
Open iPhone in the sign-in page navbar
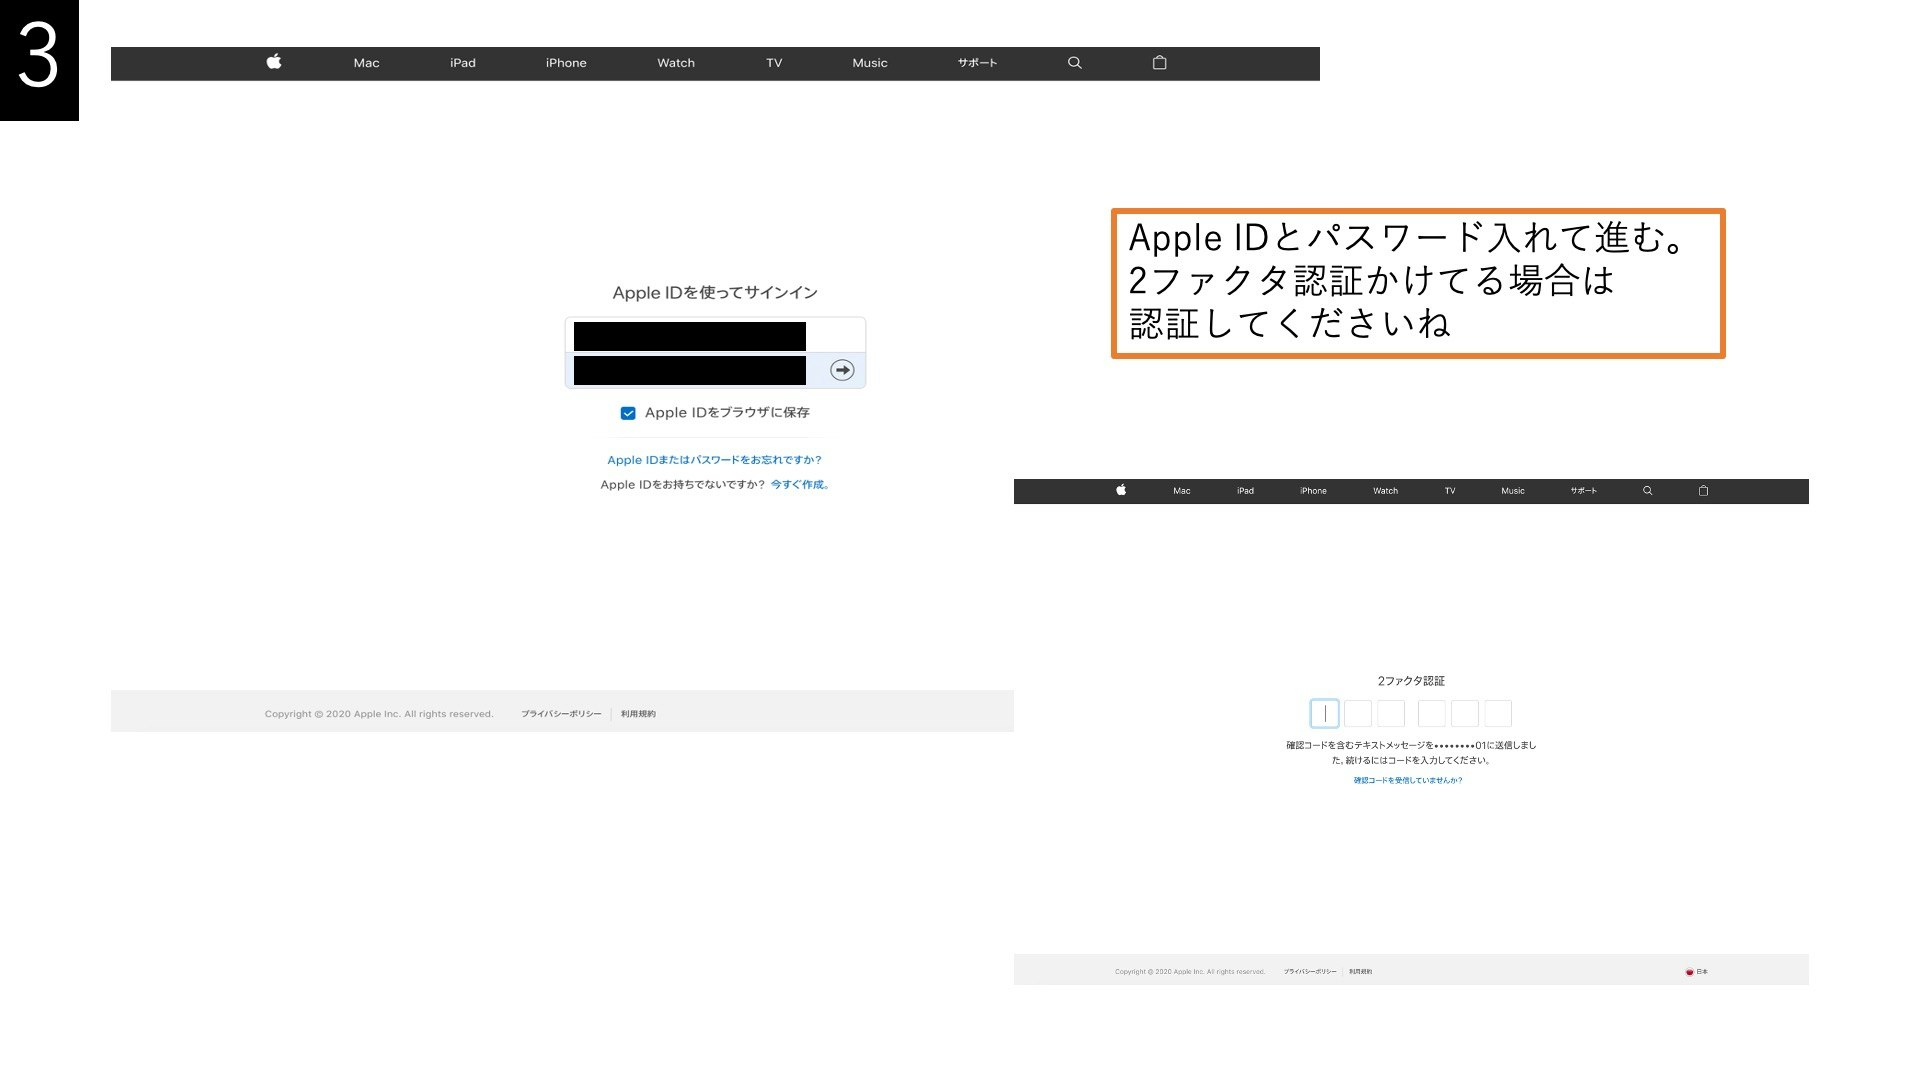[x=566, y=63]
